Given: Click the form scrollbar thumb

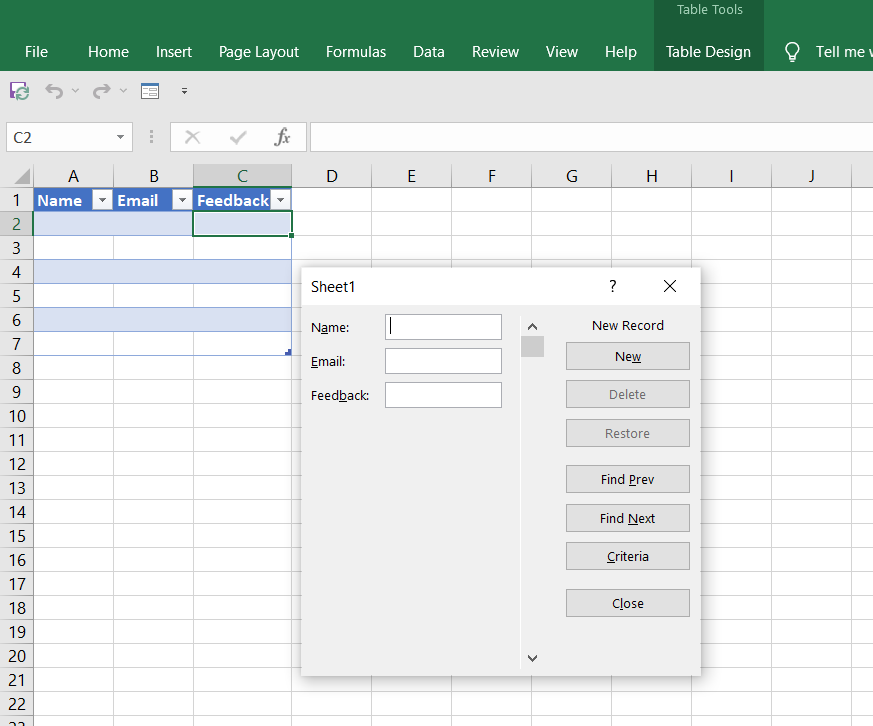Looking at the screenshot, I should pyautogui.click(x=532, y=346).
